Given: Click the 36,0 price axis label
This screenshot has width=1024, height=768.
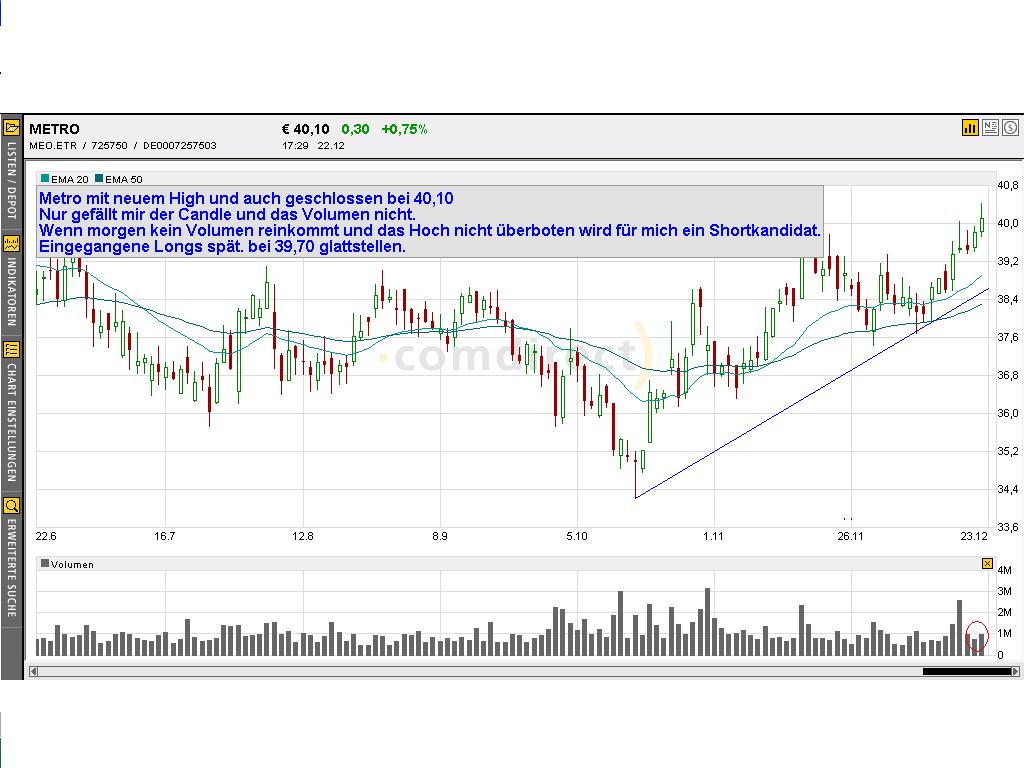Looking at the screenshot, I should tap(1008, 413).
